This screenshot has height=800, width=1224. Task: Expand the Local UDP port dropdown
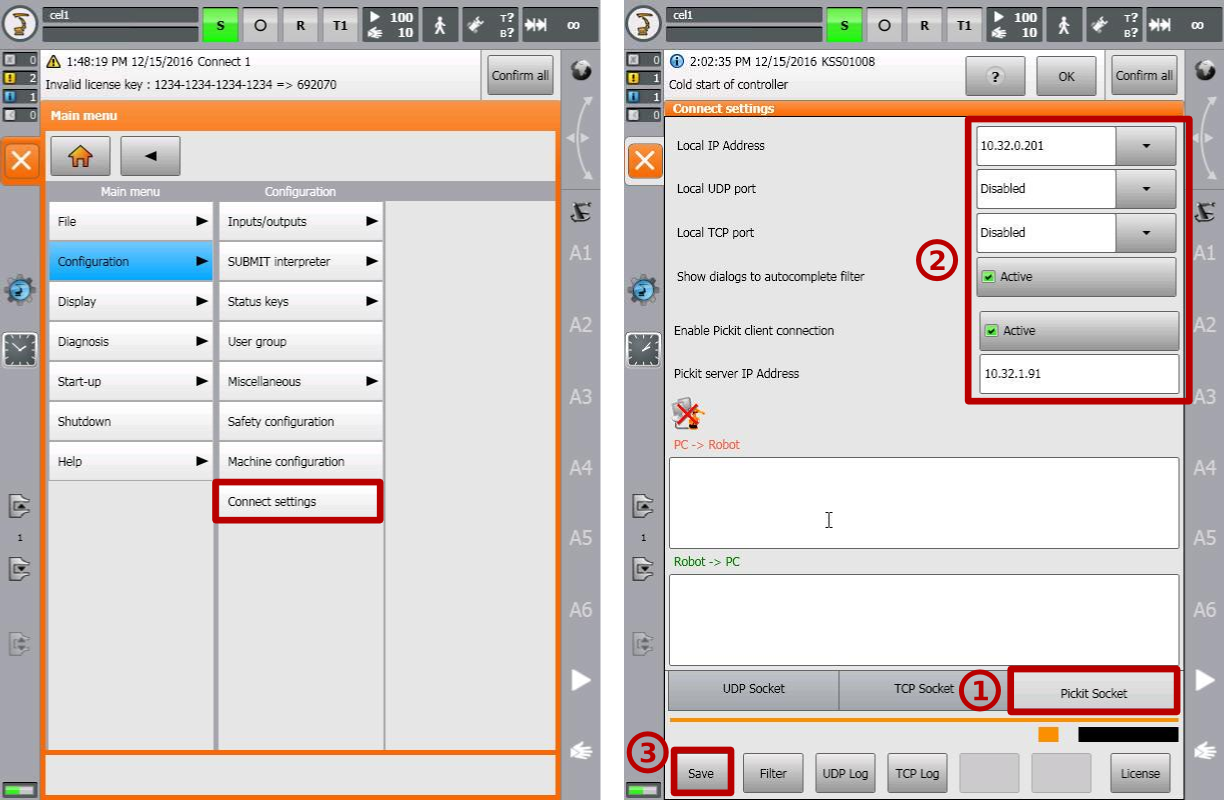click(1145, 189)
